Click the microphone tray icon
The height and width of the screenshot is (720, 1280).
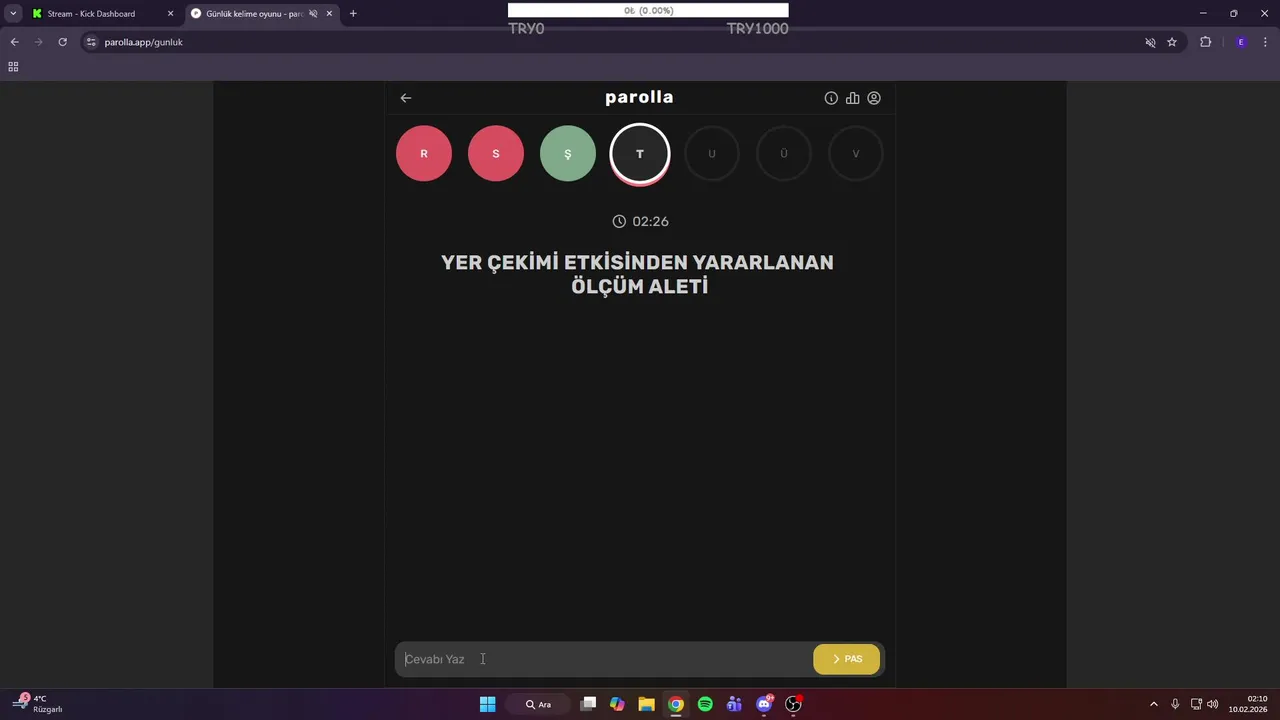(x=1175, y=704)
